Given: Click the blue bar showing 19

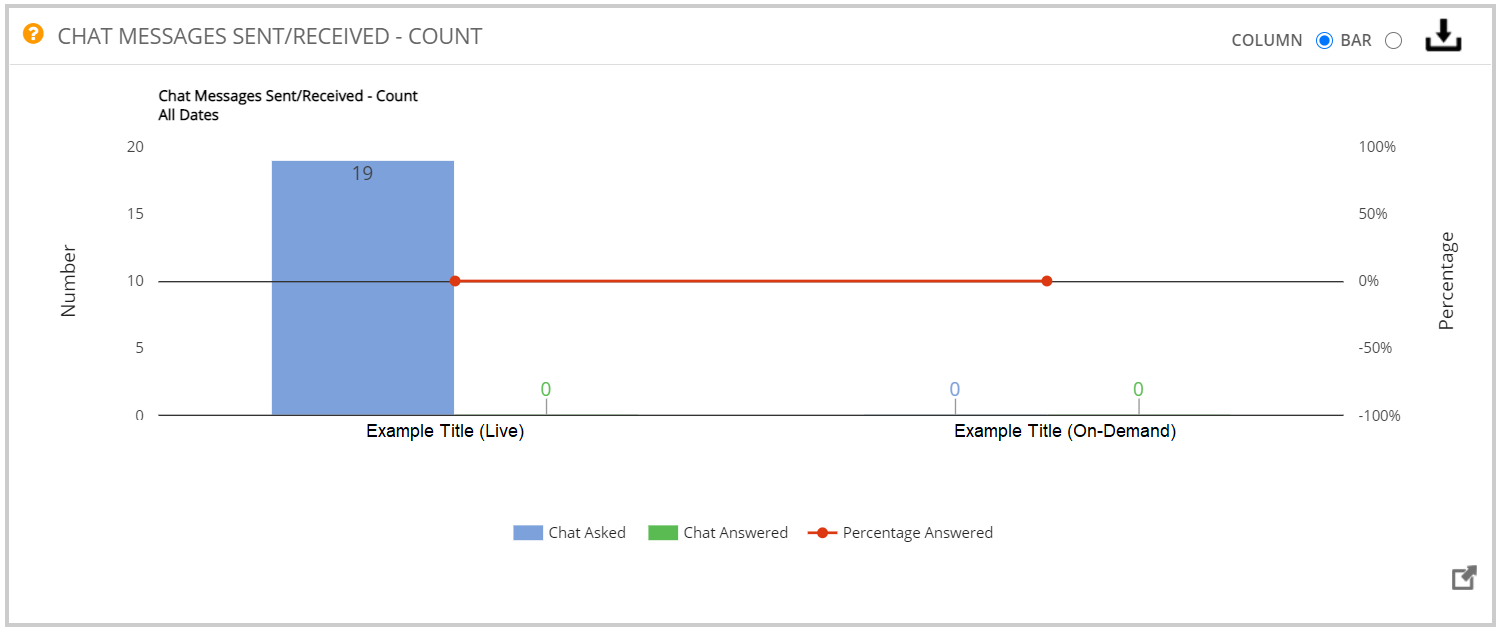Looking at the screenshot, I should point(363,288).
